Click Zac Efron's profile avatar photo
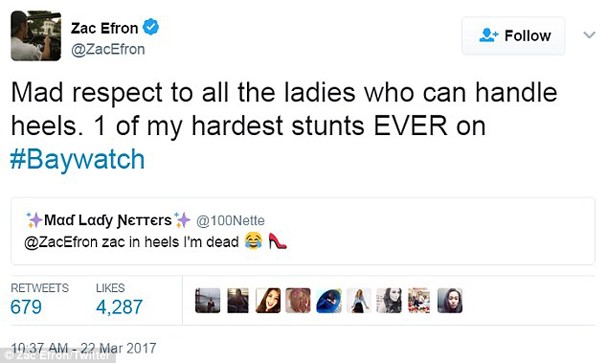Image resolution: width=607 pixels, height=363 pixels. (x=36, y=36)
